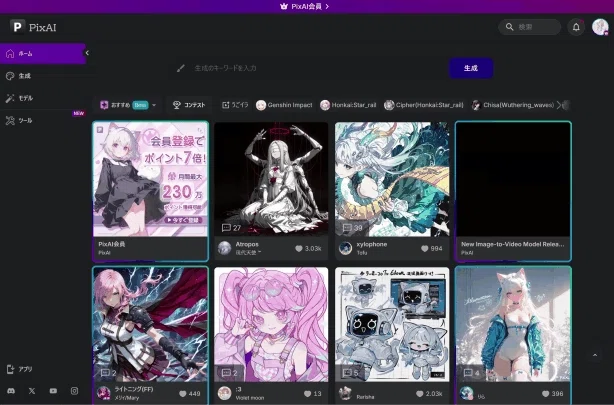614x405 pixels.
Task: Click the PixAI logo icon
Action: click(x=17, y=27)
